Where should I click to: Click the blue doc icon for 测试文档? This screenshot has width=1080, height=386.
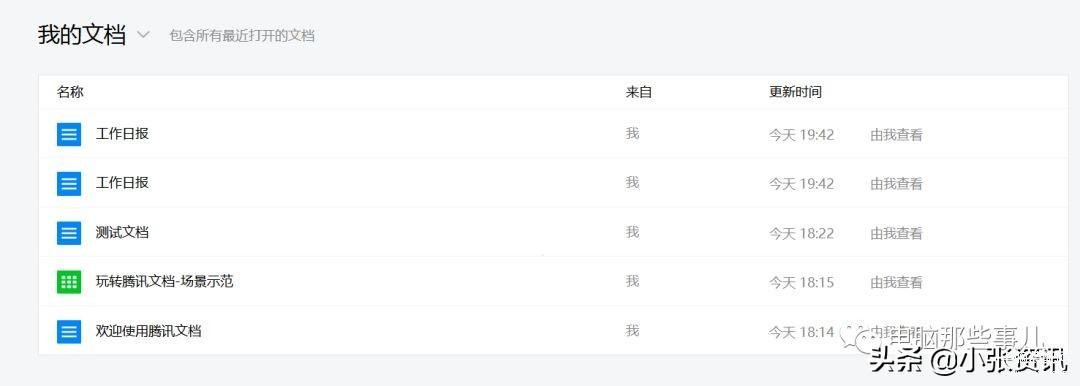[69, 233]
